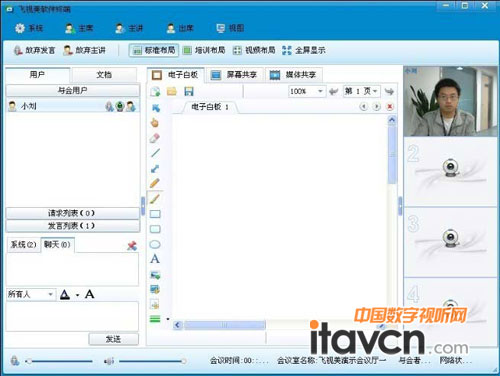Open the 文档 tab in left panel

(x=104, y=75)
